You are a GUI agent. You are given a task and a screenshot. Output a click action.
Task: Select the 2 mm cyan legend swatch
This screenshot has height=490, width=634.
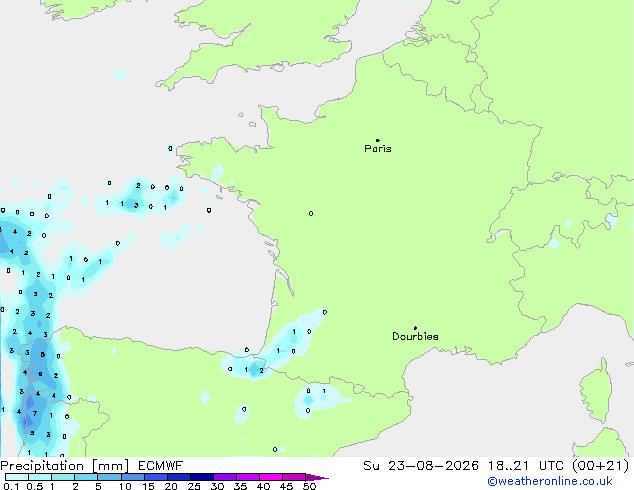pos(86,477)
